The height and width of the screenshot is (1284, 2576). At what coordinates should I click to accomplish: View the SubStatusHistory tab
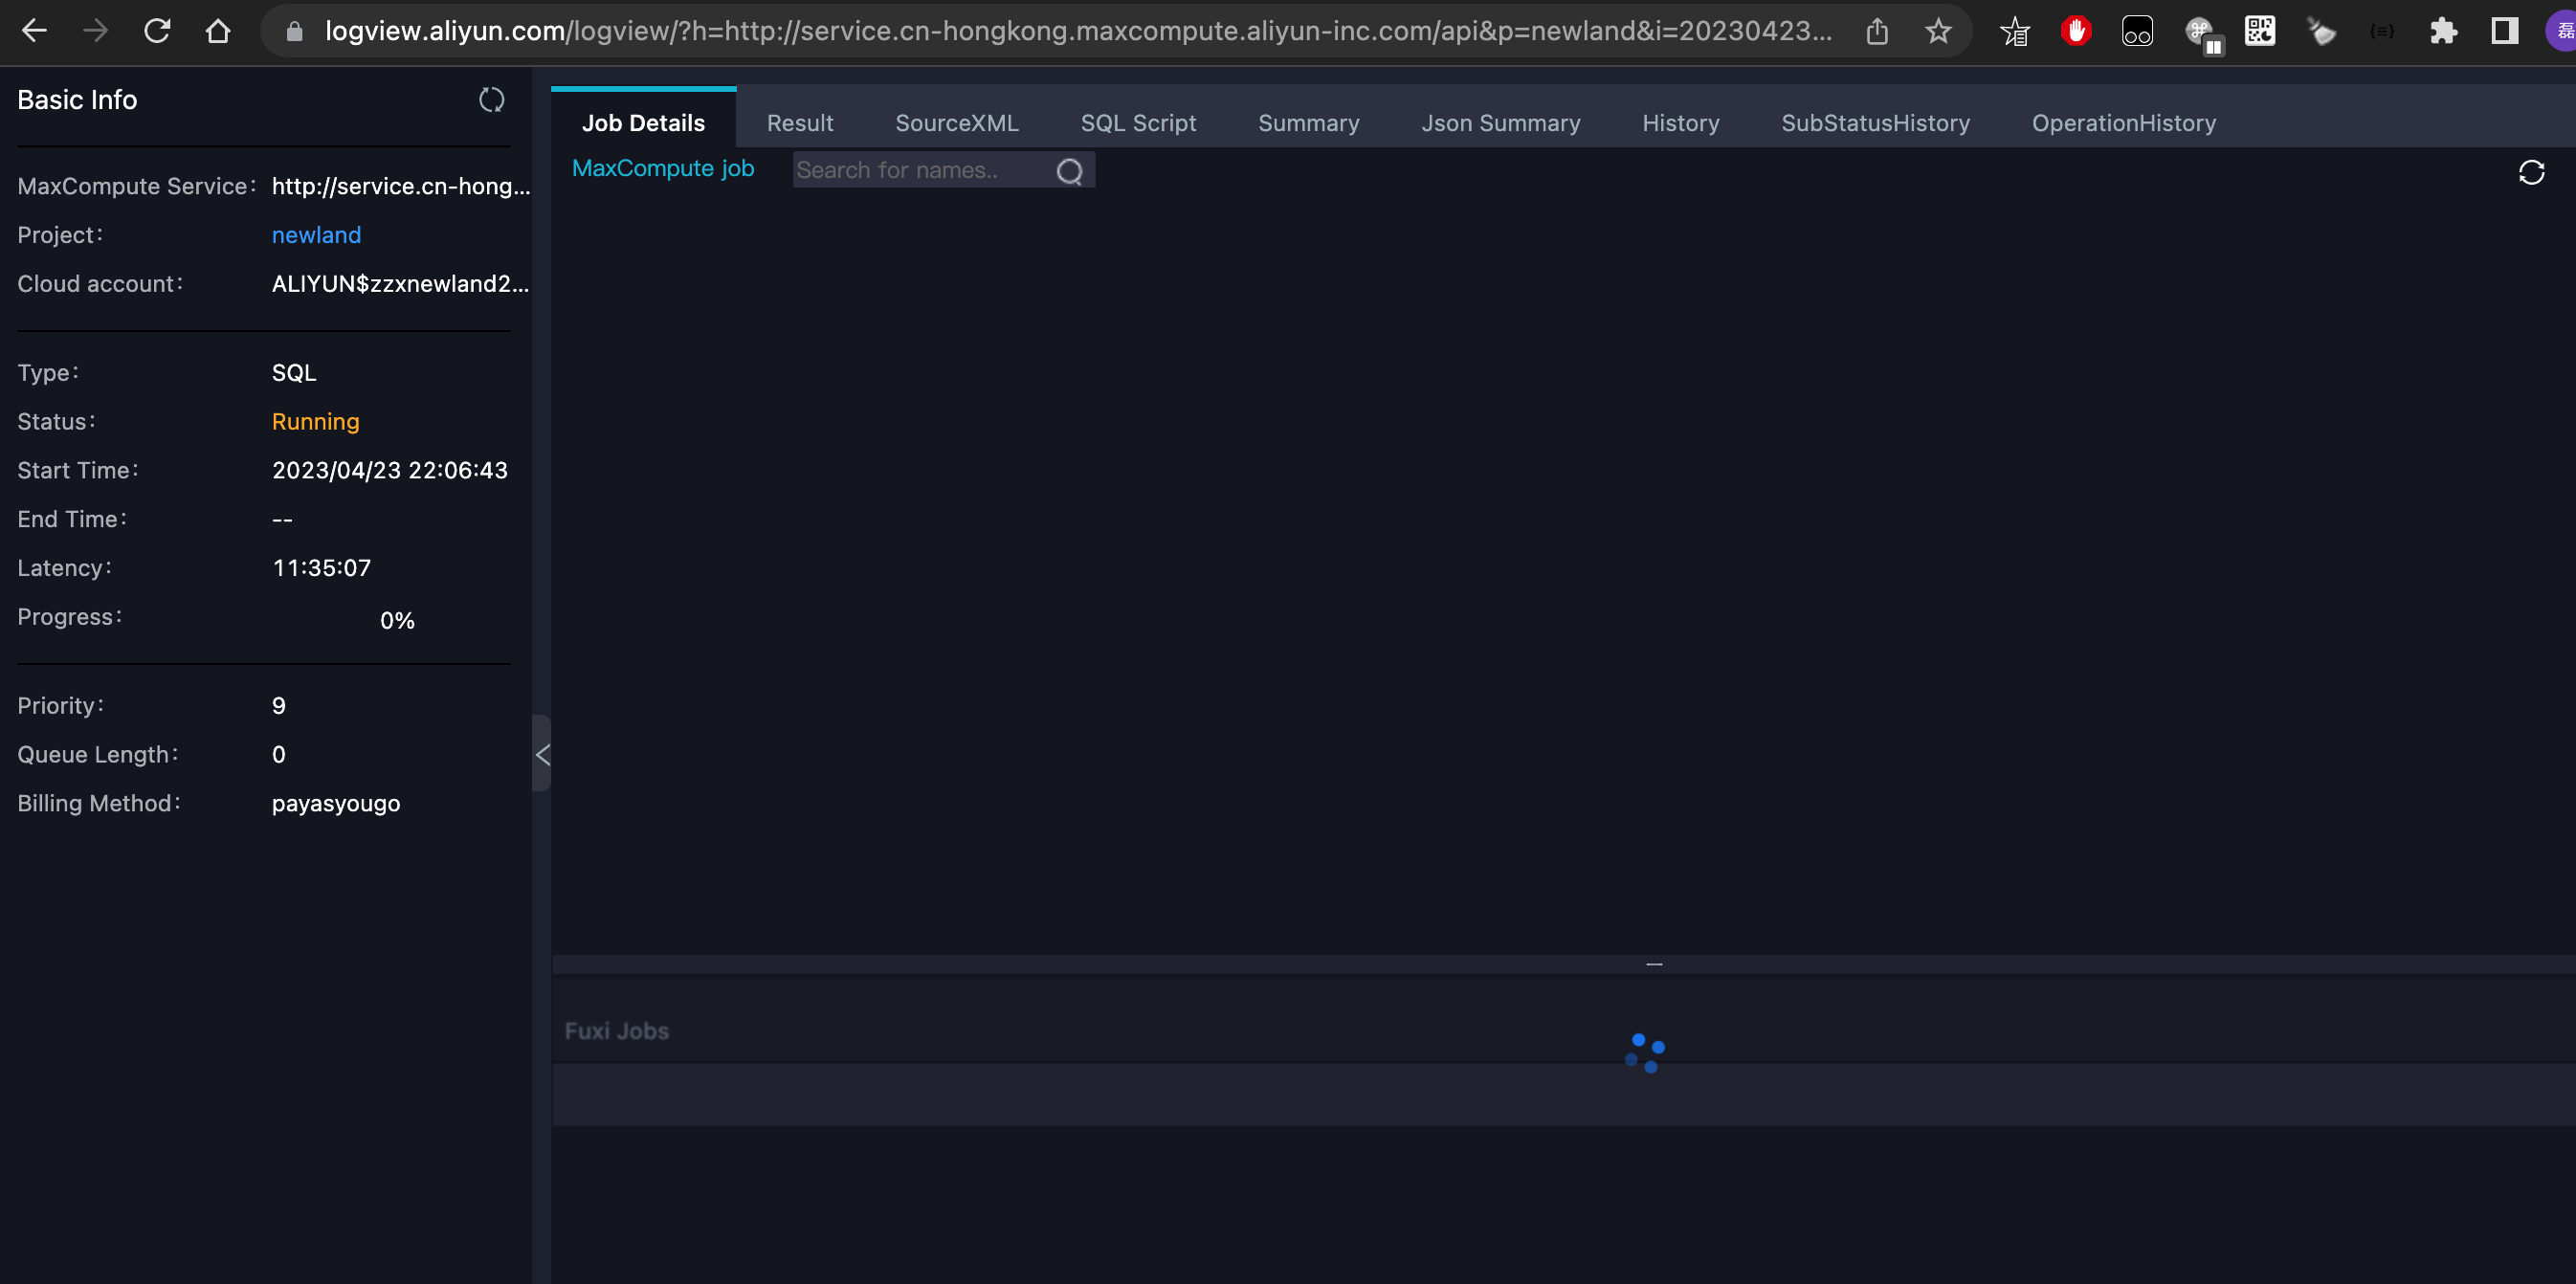pos(1874,123)
